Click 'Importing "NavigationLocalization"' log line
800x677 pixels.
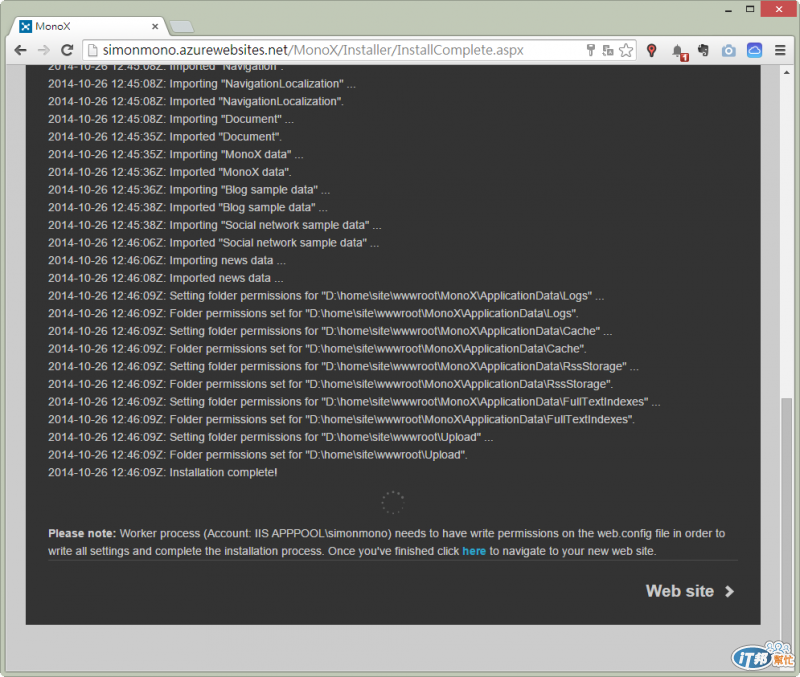[x=202, y=84]
